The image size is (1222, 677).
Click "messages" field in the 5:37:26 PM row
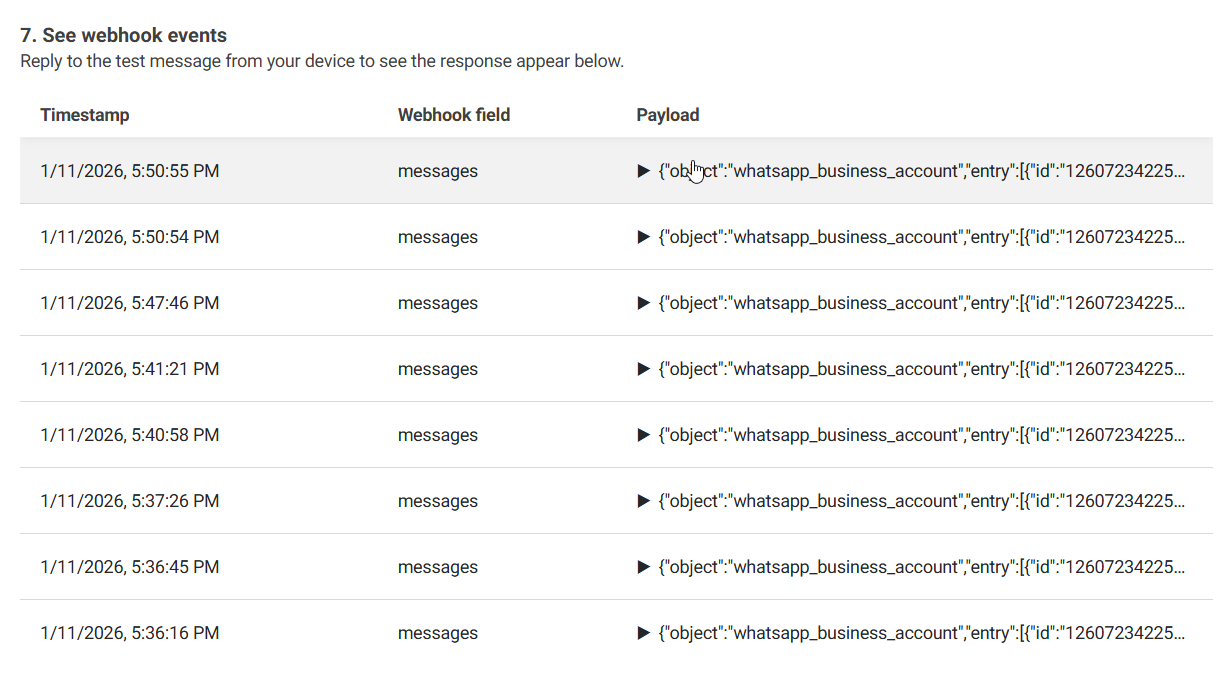pos(438,501)
